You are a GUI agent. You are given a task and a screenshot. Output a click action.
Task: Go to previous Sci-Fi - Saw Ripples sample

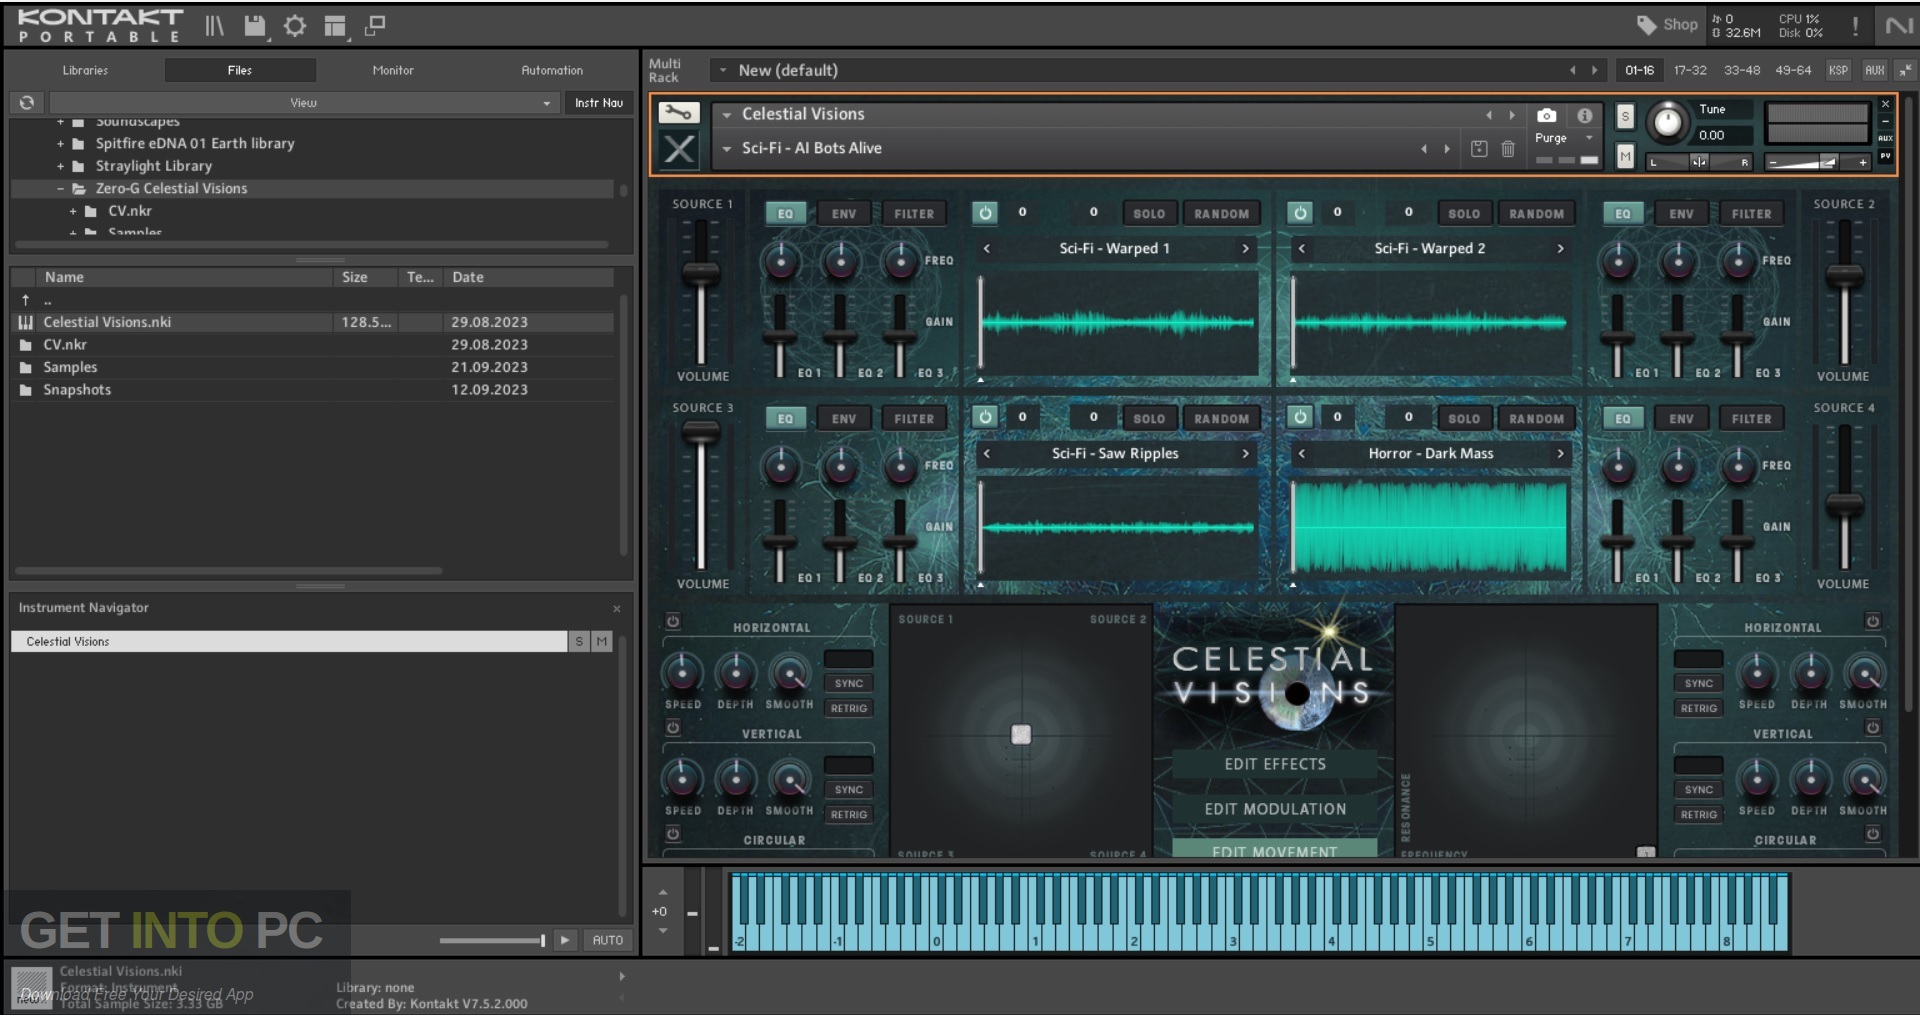987,453
